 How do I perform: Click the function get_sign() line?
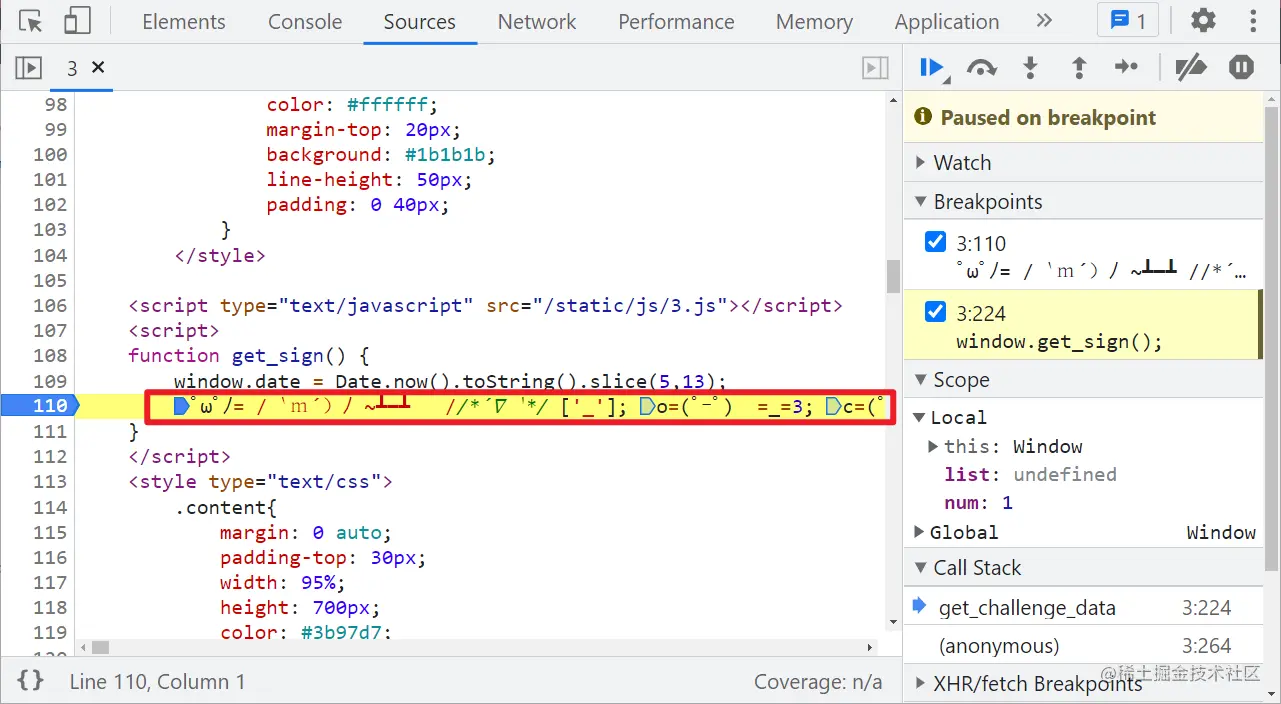(249, 355)
